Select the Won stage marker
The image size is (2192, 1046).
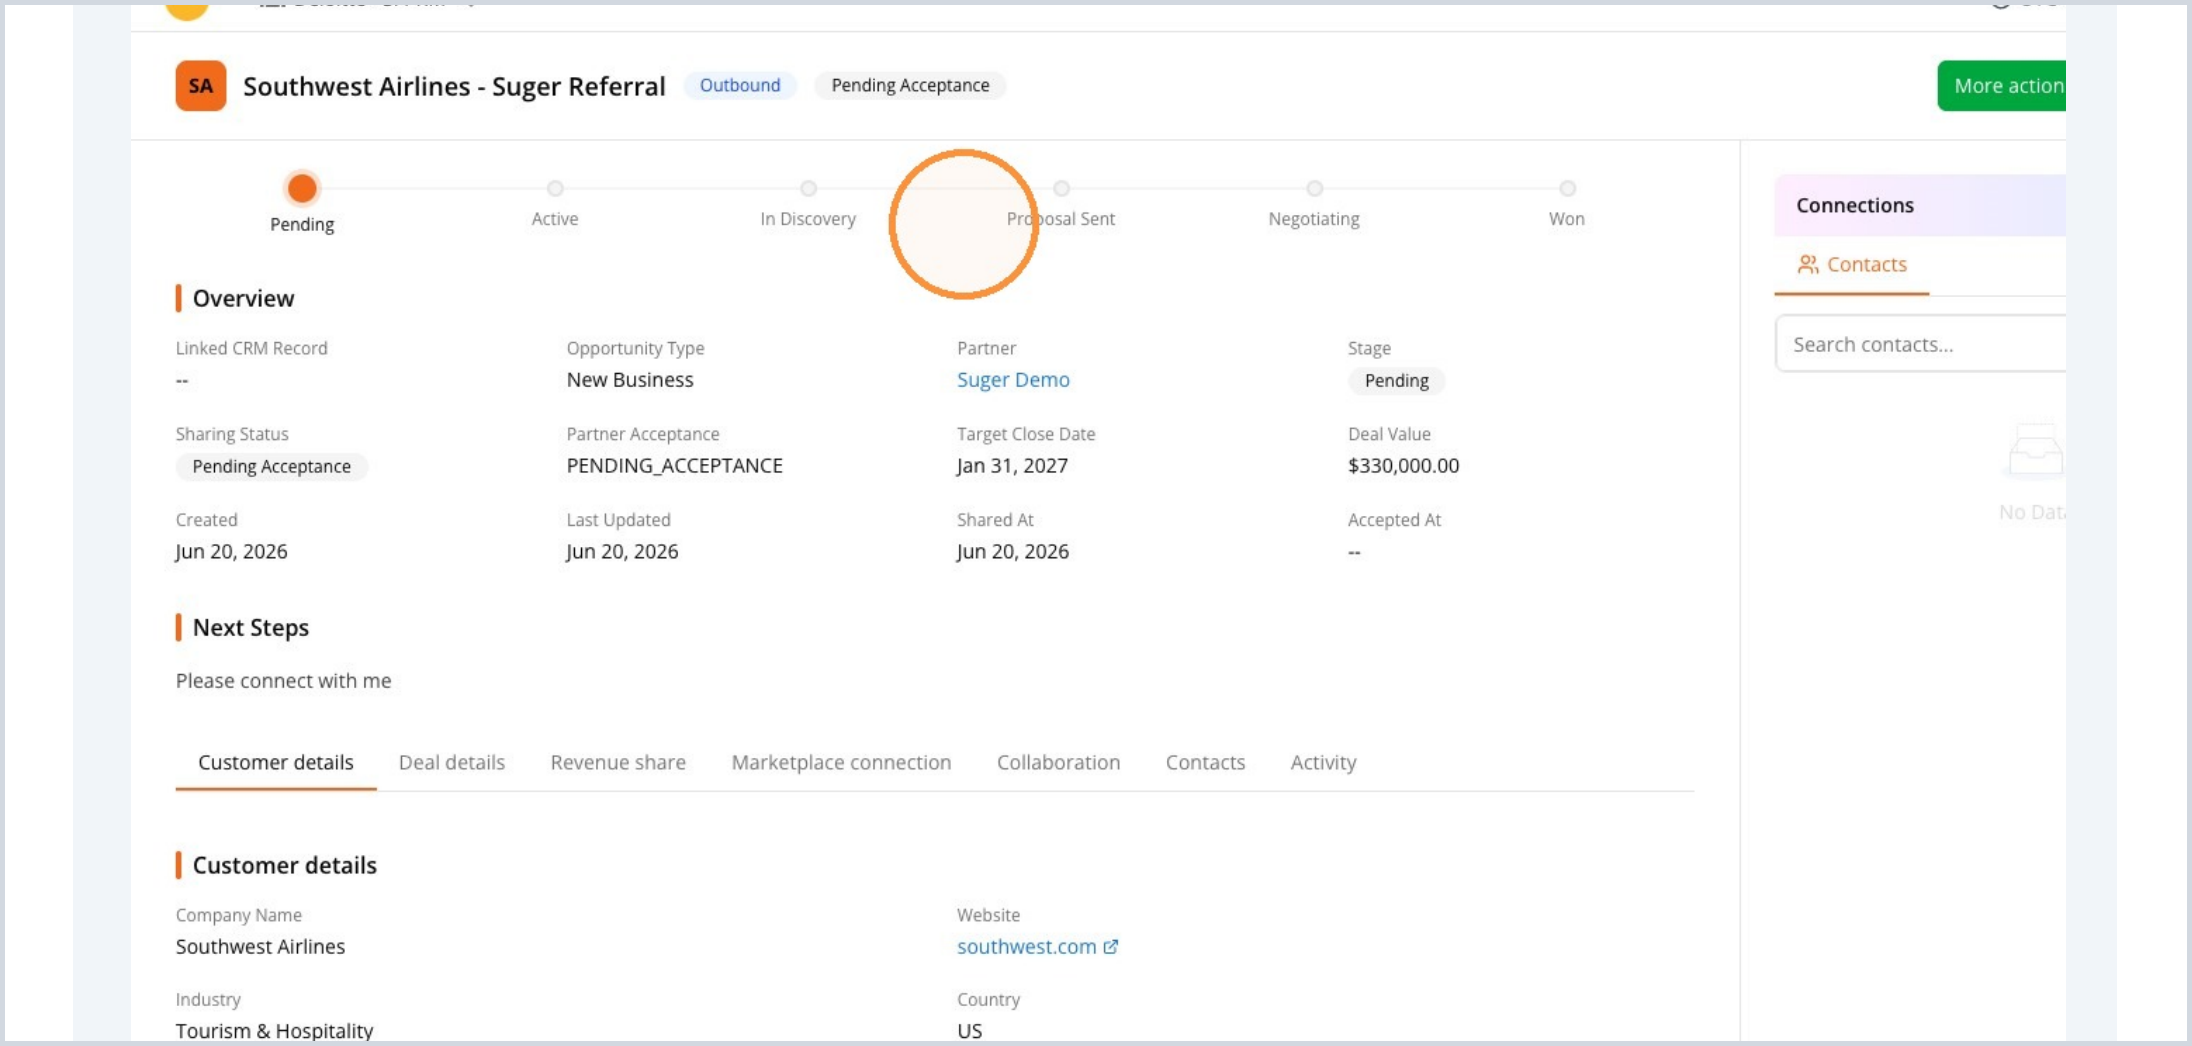[x=1567, y=188]
